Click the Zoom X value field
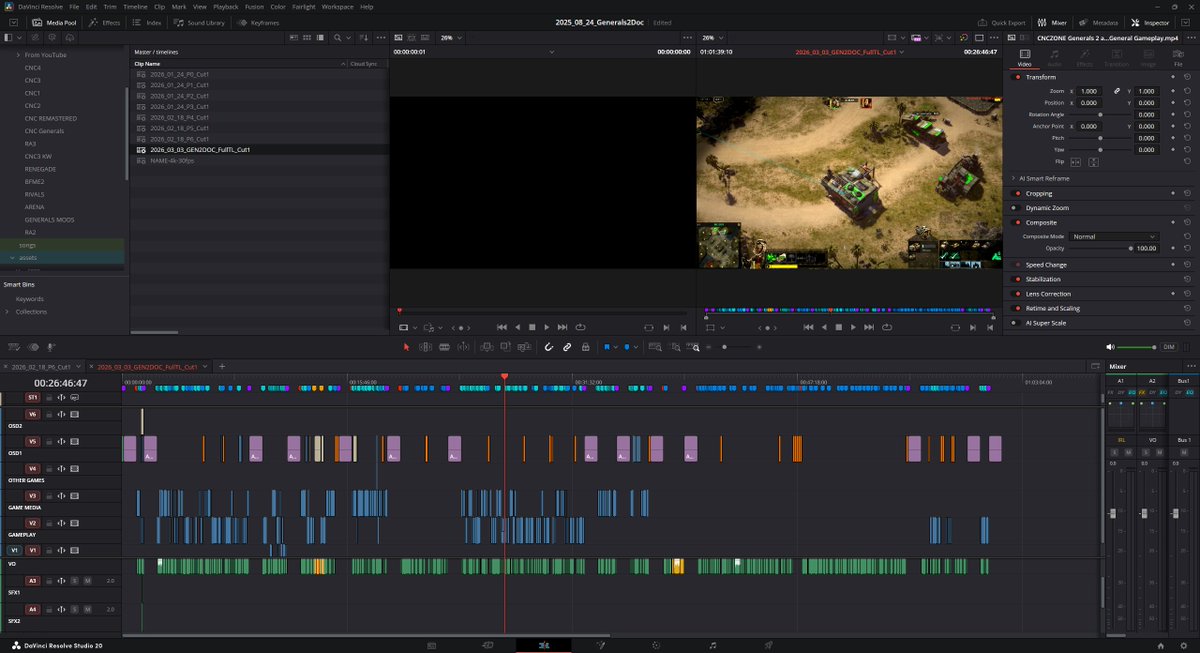 1089,91
